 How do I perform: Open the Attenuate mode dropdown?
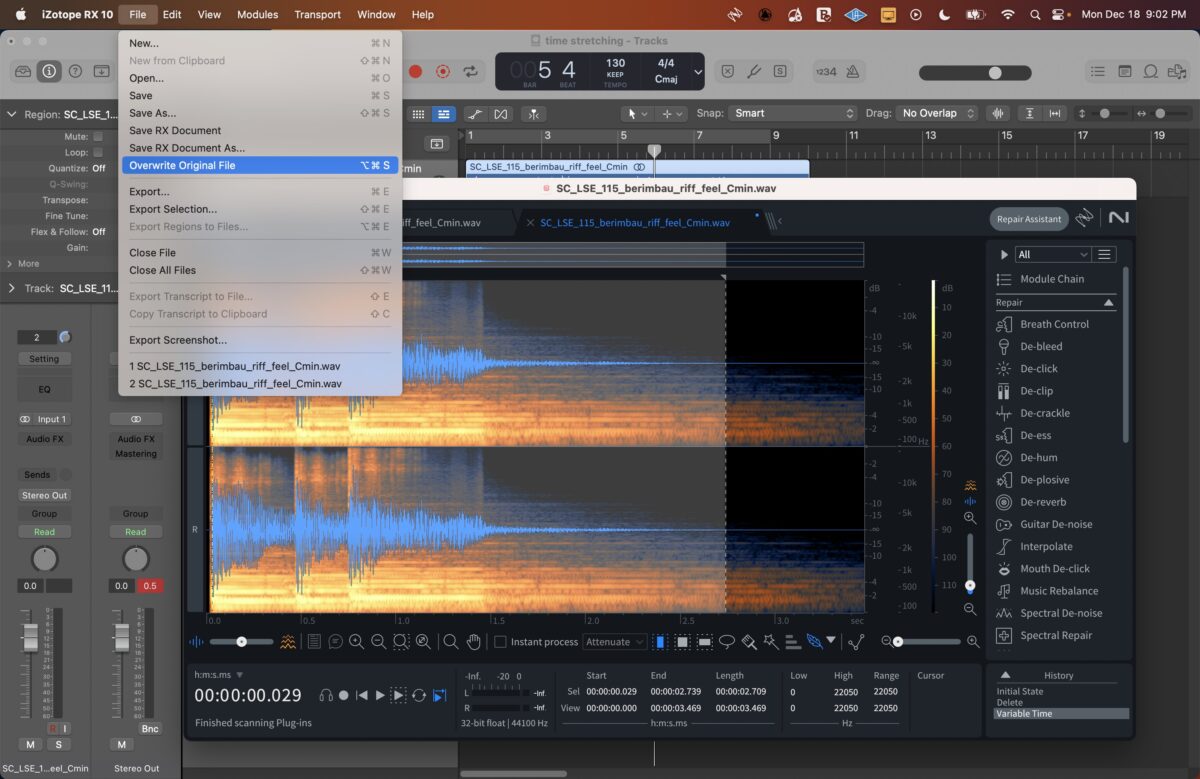(x=614, y=642)
